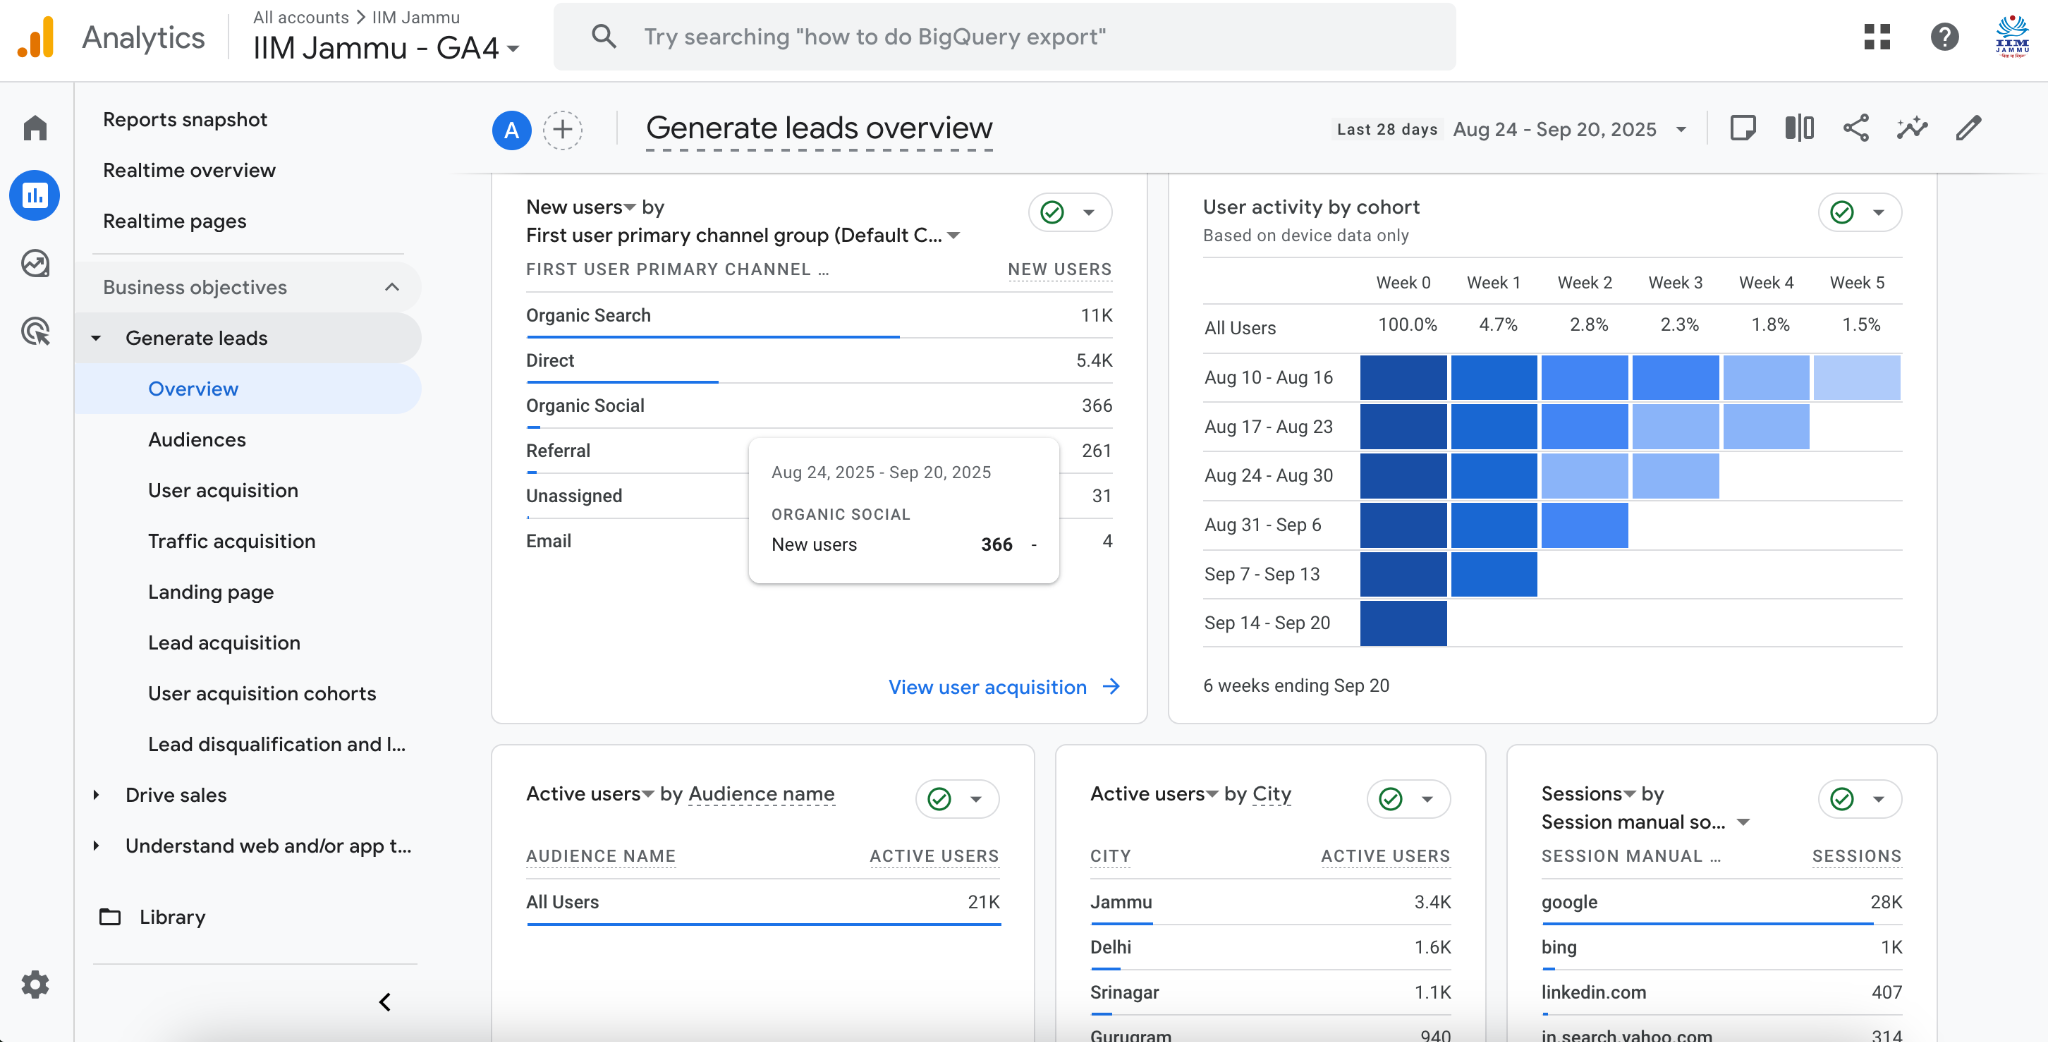The height and width of the screenshot is (1042, 2048).
Task: Open the New users card options dropdown
Action: pos(1089,212)
